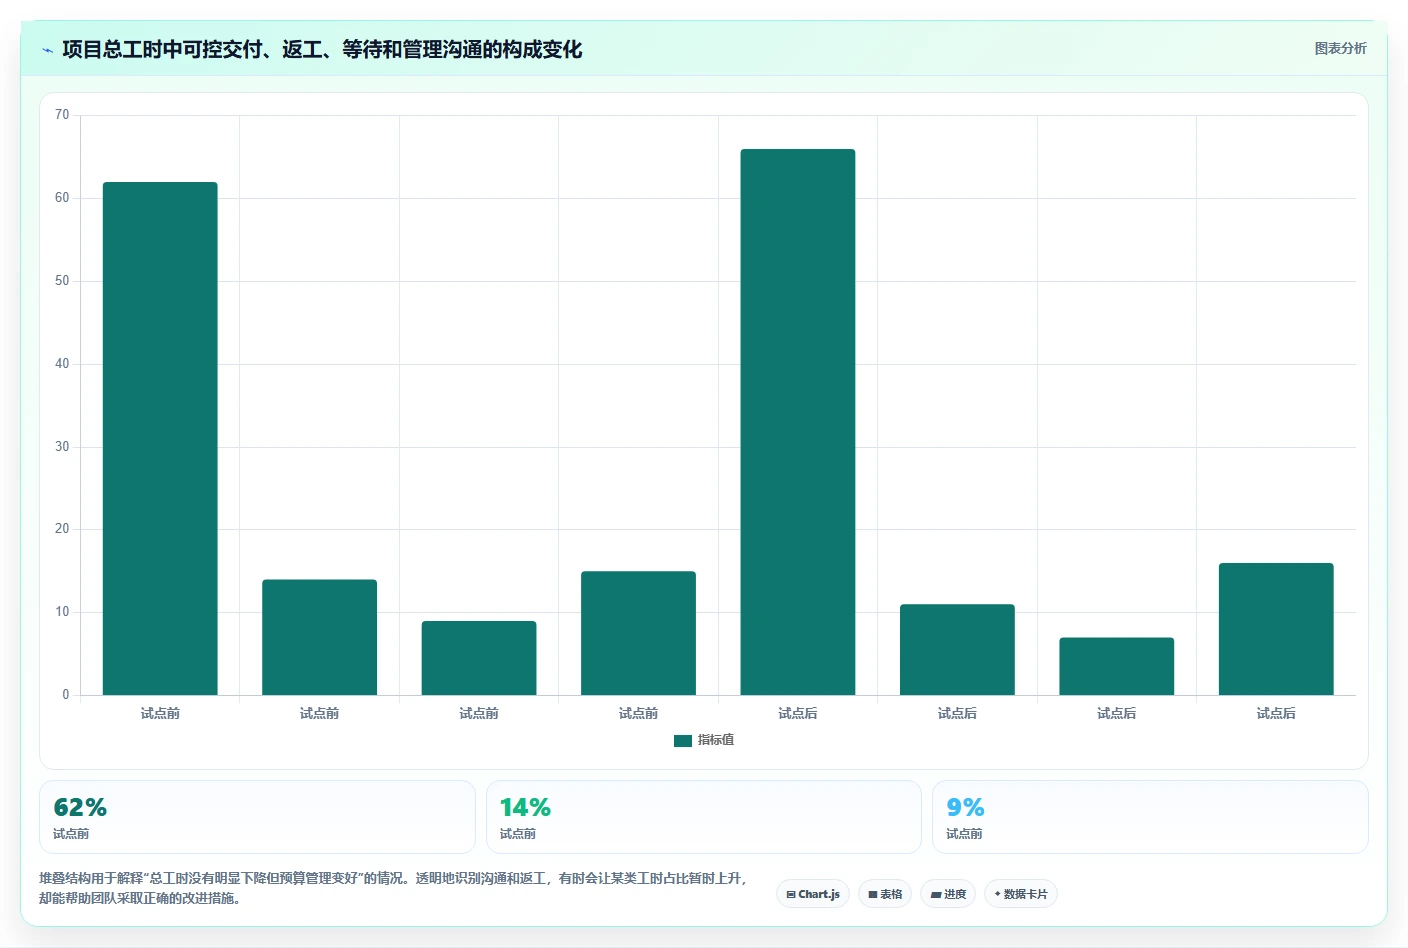This screenshot has width=1408, height=948.
Task: Open the 62% 试点前 stat card
Action: click(257, 817)
